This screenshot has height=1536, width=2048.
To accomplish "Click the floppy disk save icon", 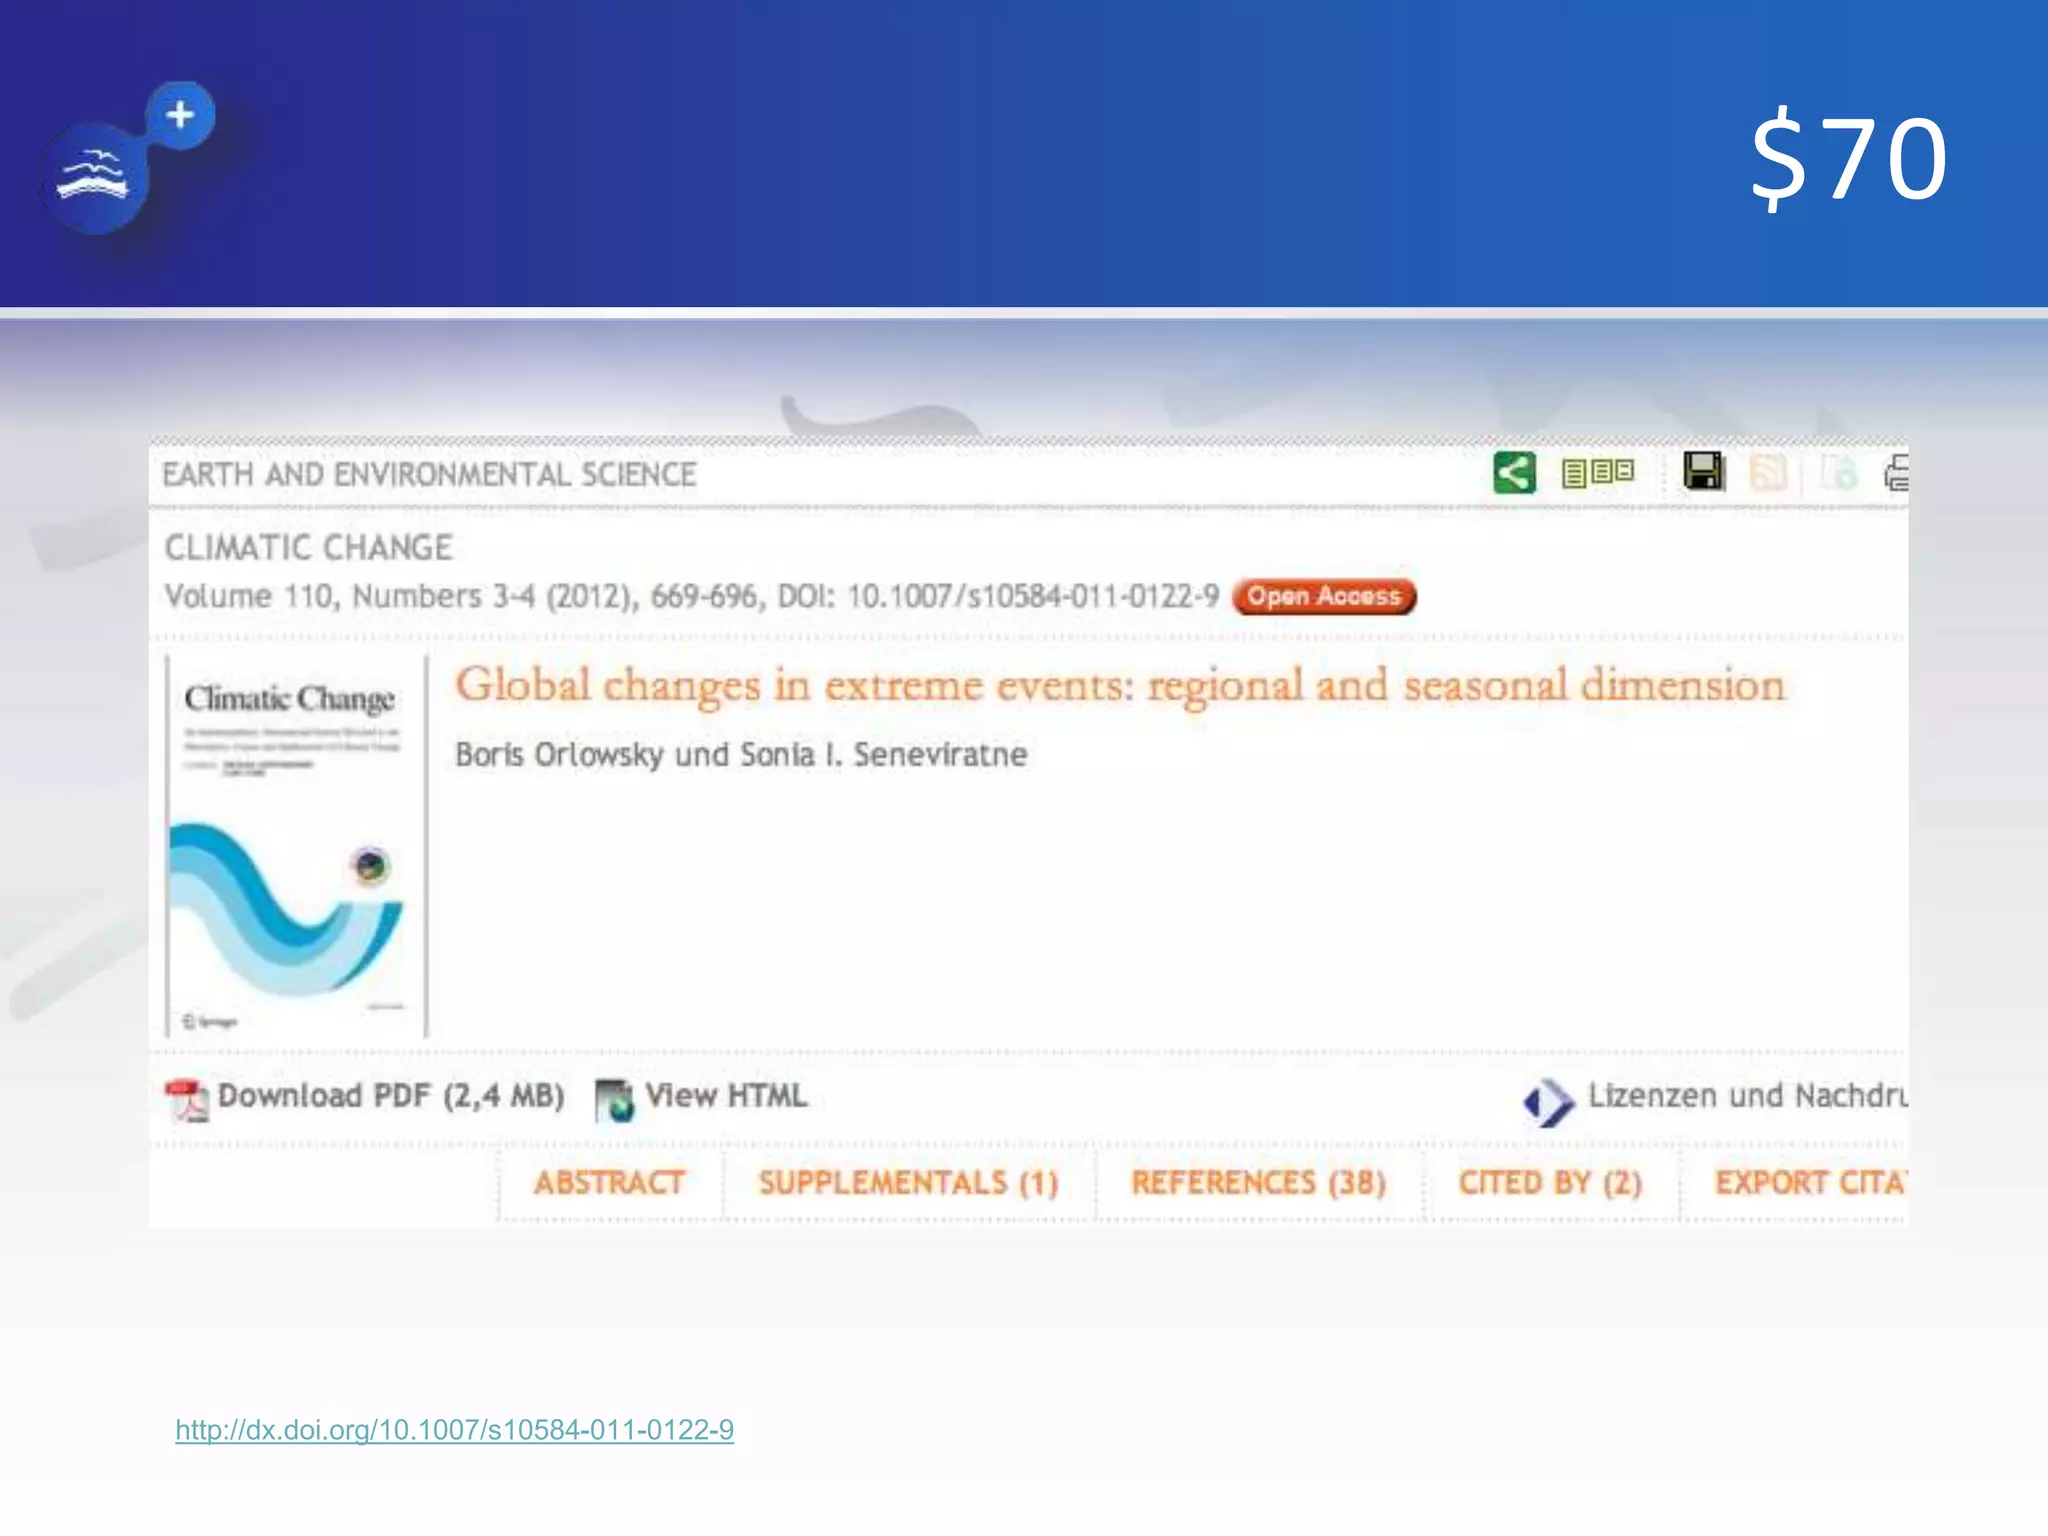I will pos(1703,471).
